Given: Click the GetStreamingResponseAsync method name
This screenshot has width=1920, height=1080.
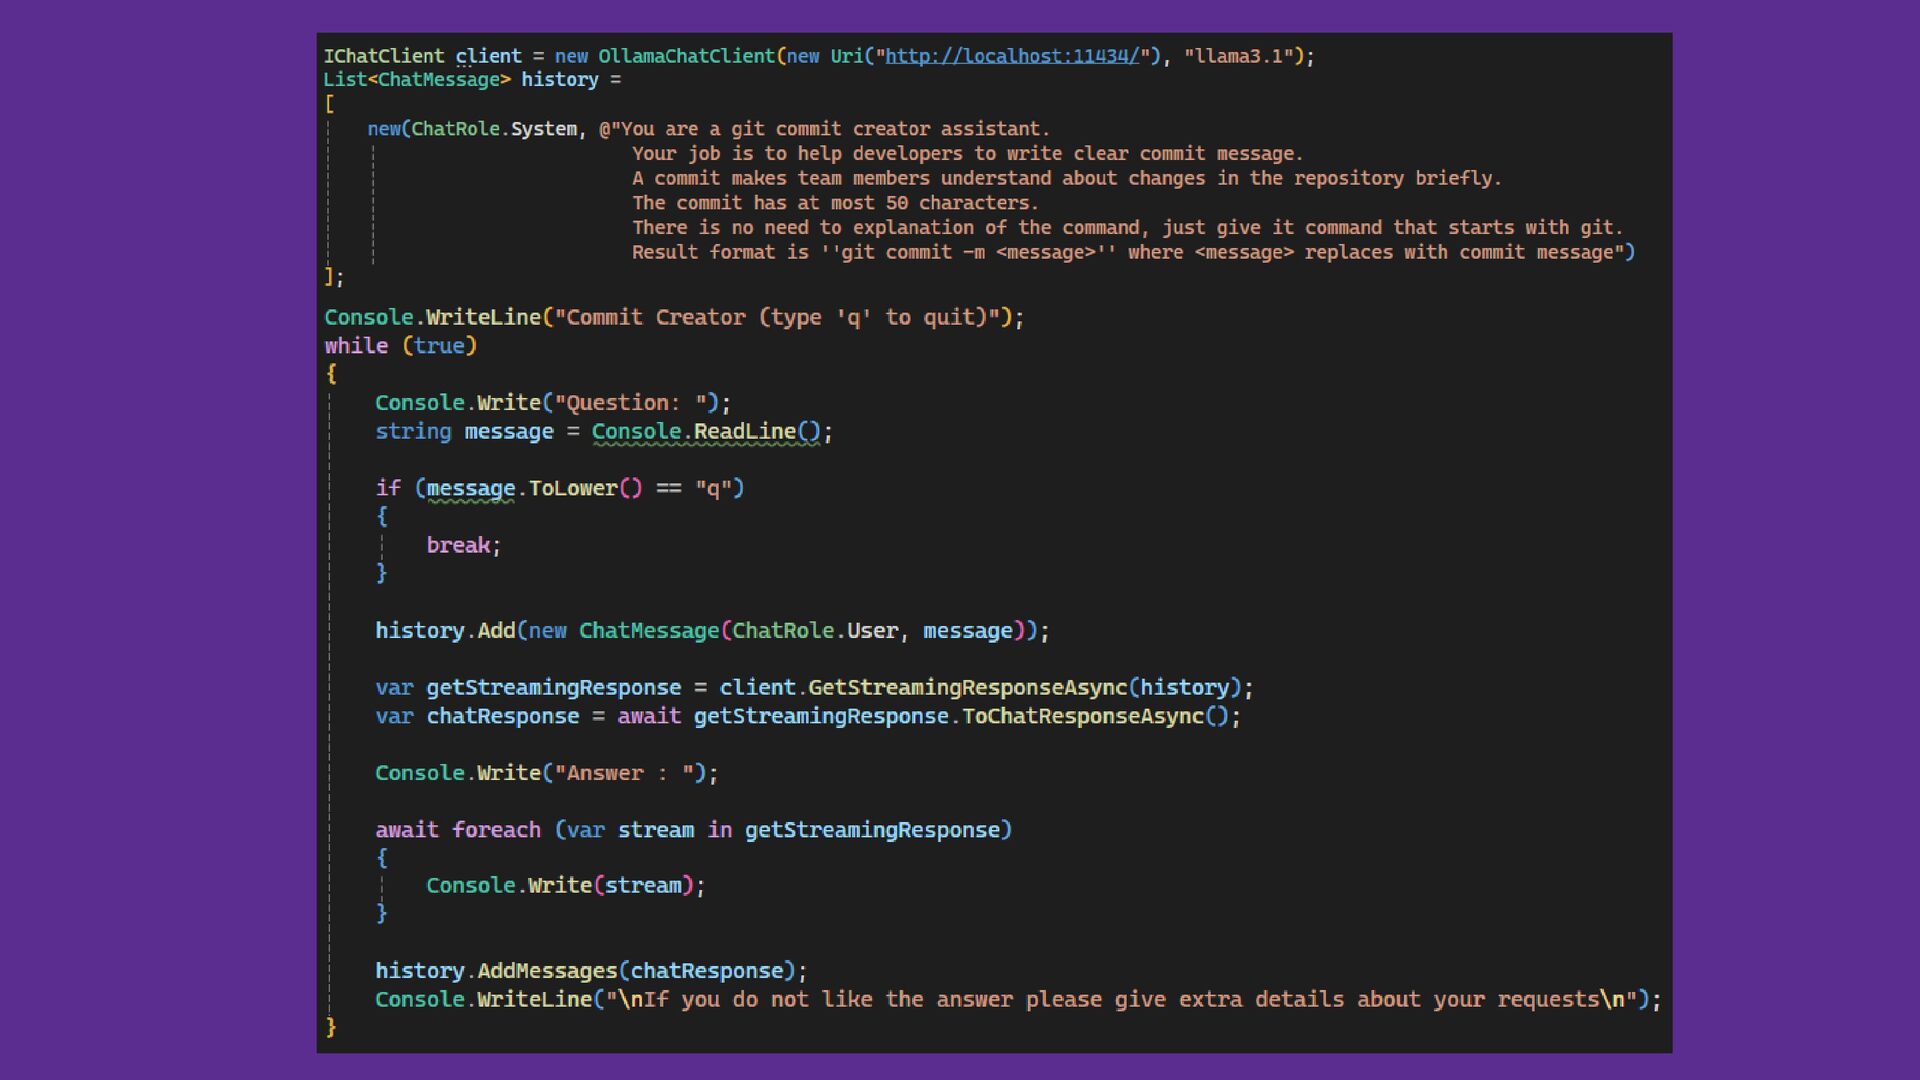Looking at the screenshot, I should click(x=967, y=688).
